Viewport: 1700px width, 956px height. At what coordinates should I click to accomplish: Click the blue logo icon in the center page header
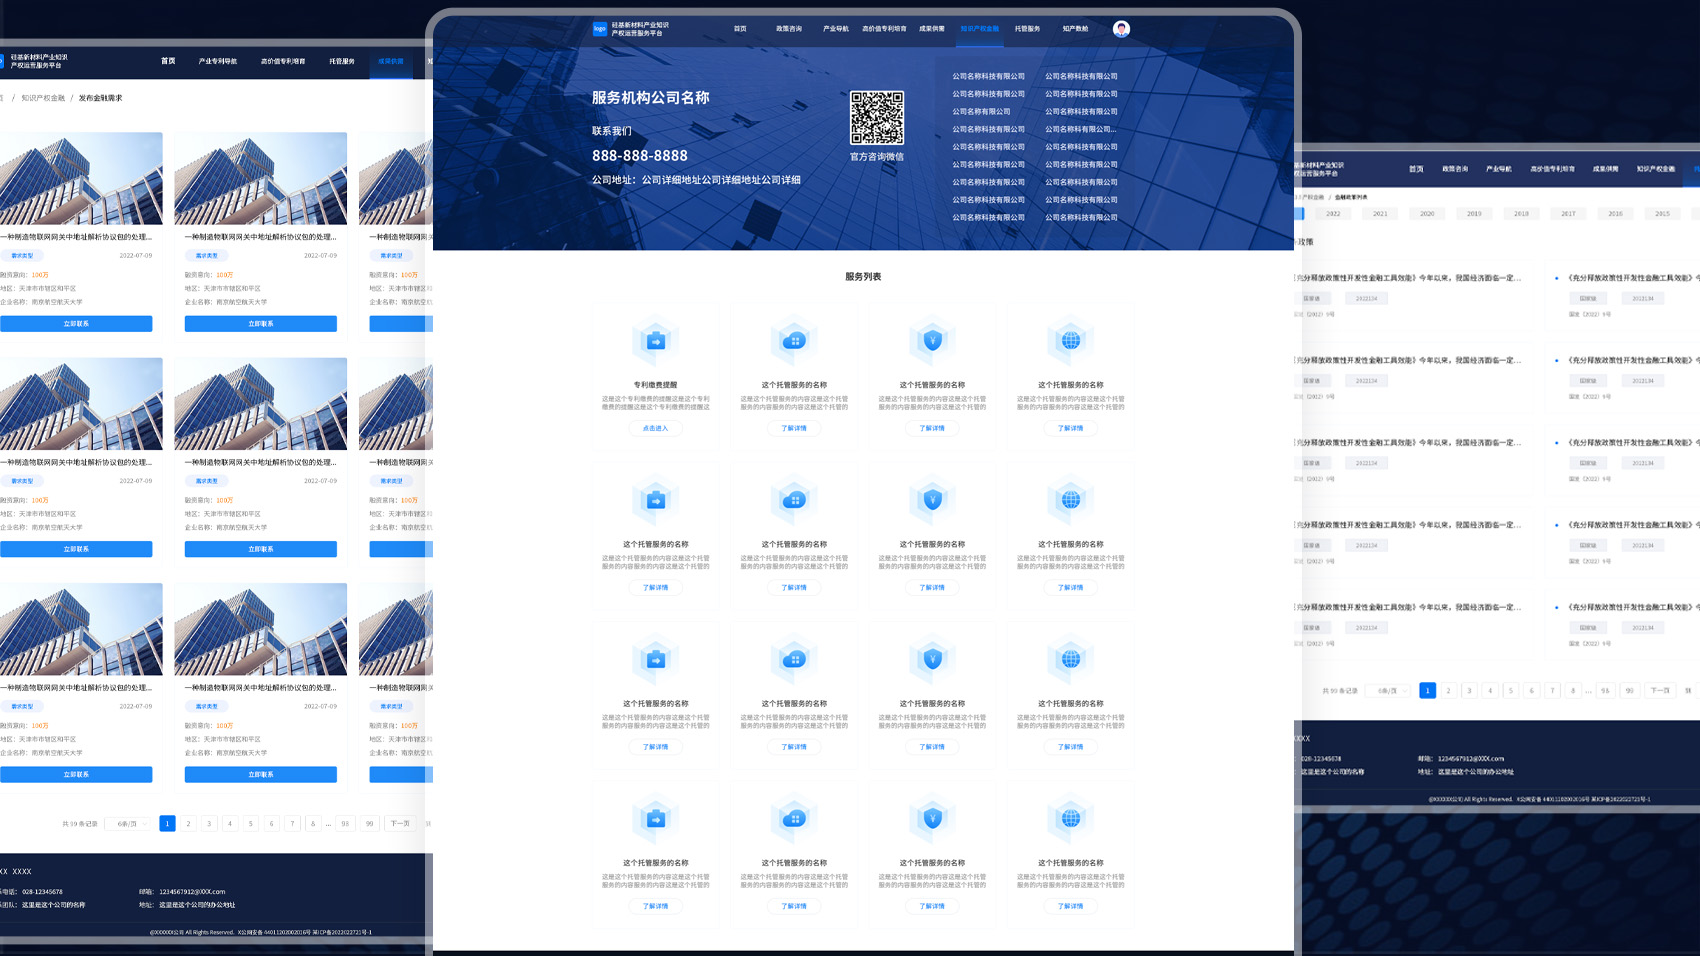coord(600,29)
